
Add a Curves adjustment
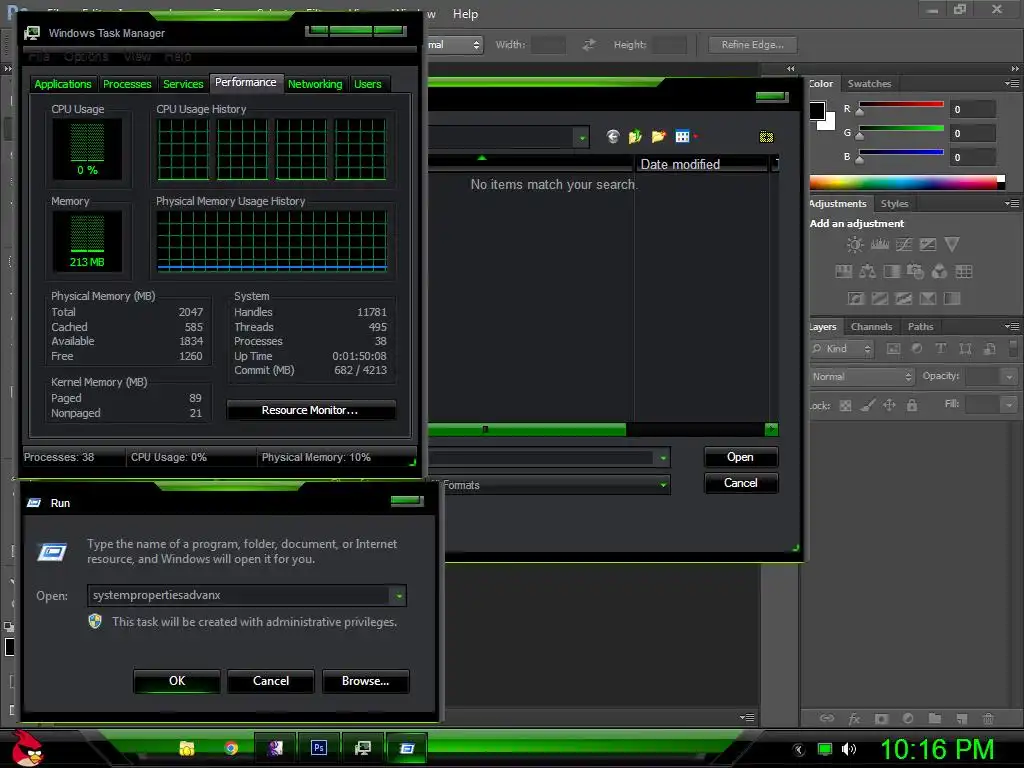pyautogui.click(x=904, y=244)
